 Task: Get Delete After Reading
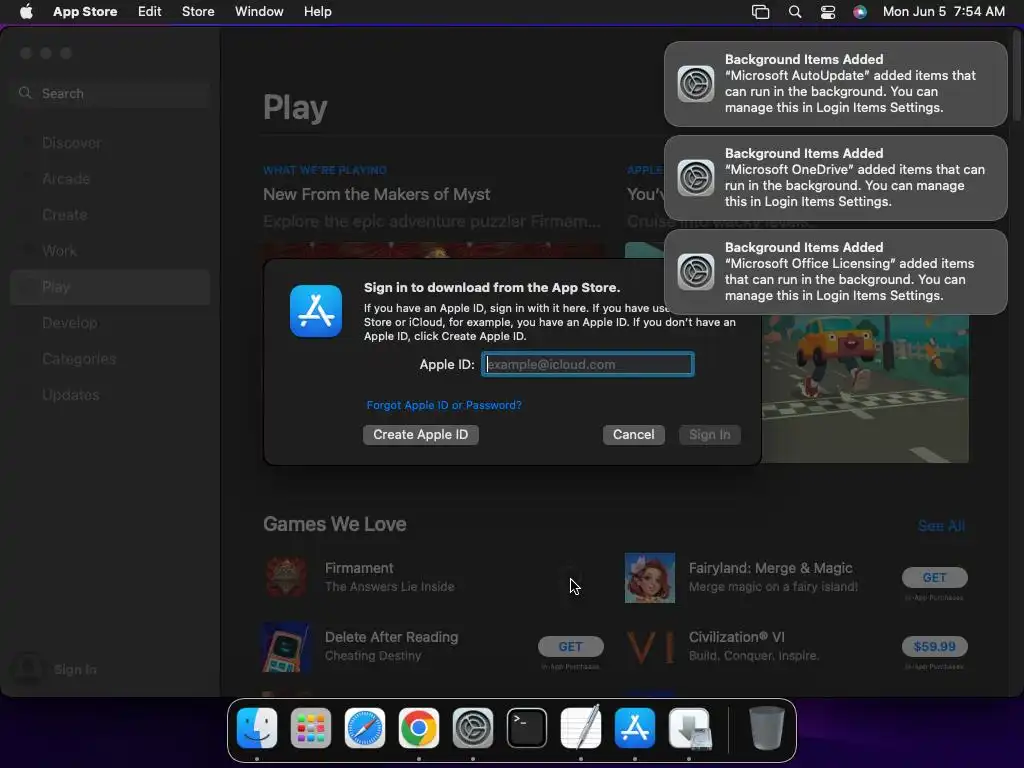coord(571,647)
